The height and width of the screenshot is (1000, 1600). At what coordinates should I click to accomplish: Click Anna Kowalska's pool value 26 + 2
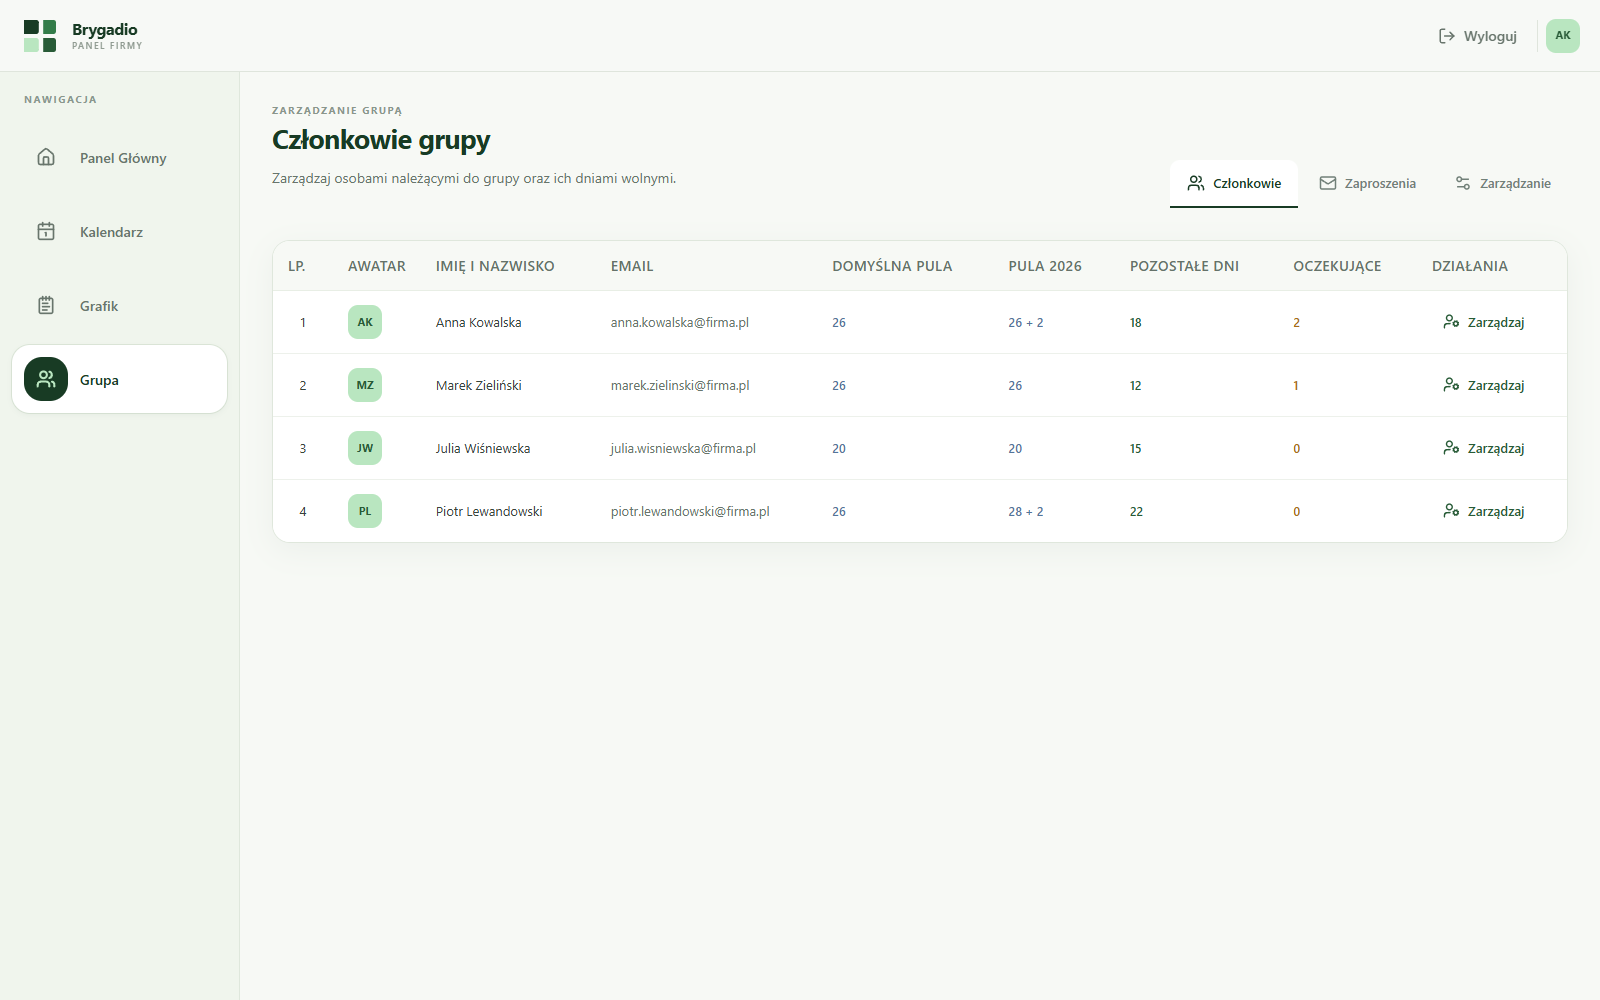tap(1026, 322)
